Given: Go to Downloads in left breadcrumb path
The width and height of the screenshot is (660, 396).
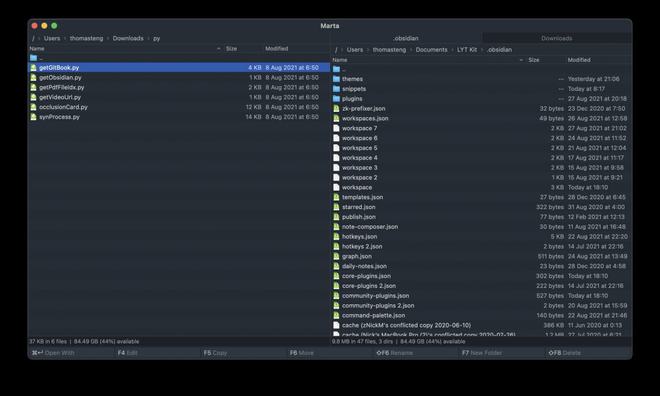Looking at the screenshot, I should 128,38.
